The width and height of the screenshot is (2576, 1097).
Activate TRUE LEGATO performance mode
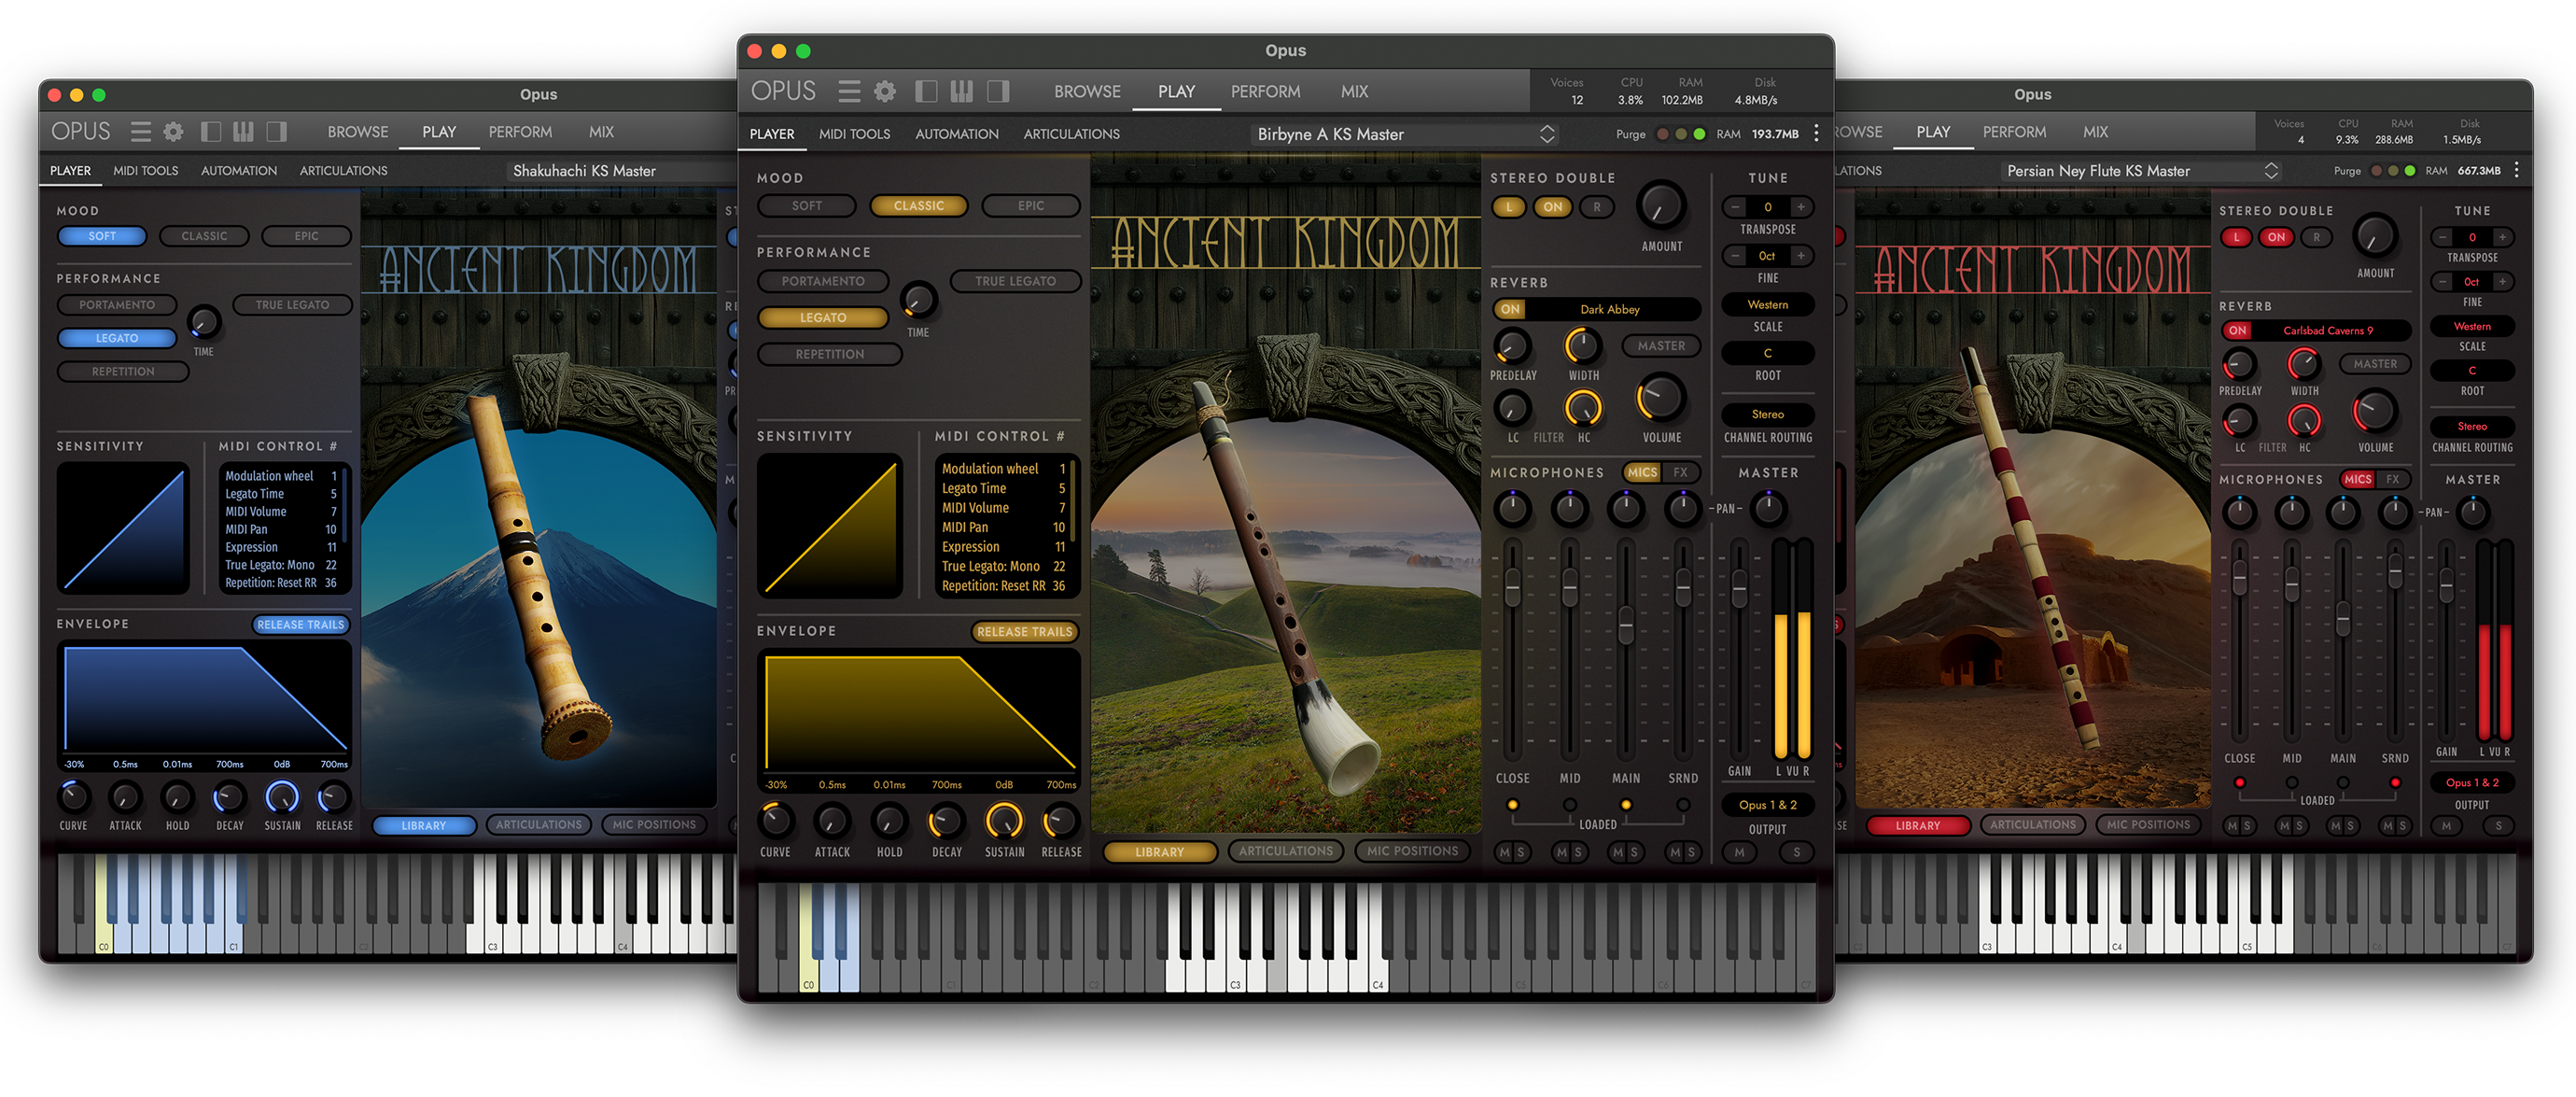(x=1016, y=281)
